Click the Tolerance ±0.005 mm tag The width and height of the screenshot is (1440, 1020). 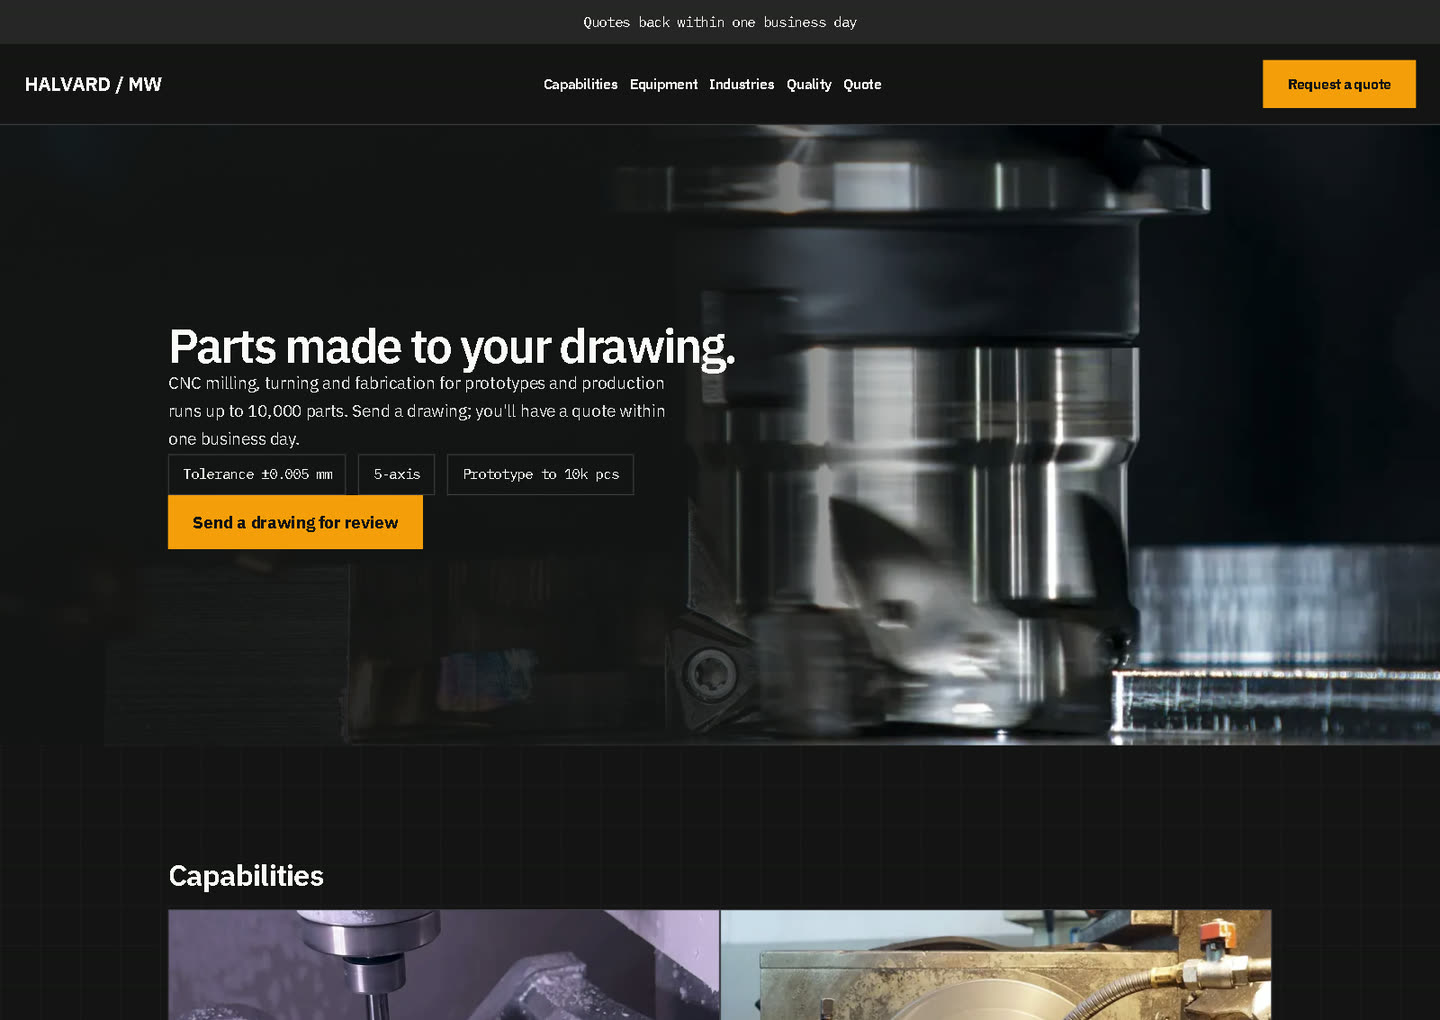(257, 474)
